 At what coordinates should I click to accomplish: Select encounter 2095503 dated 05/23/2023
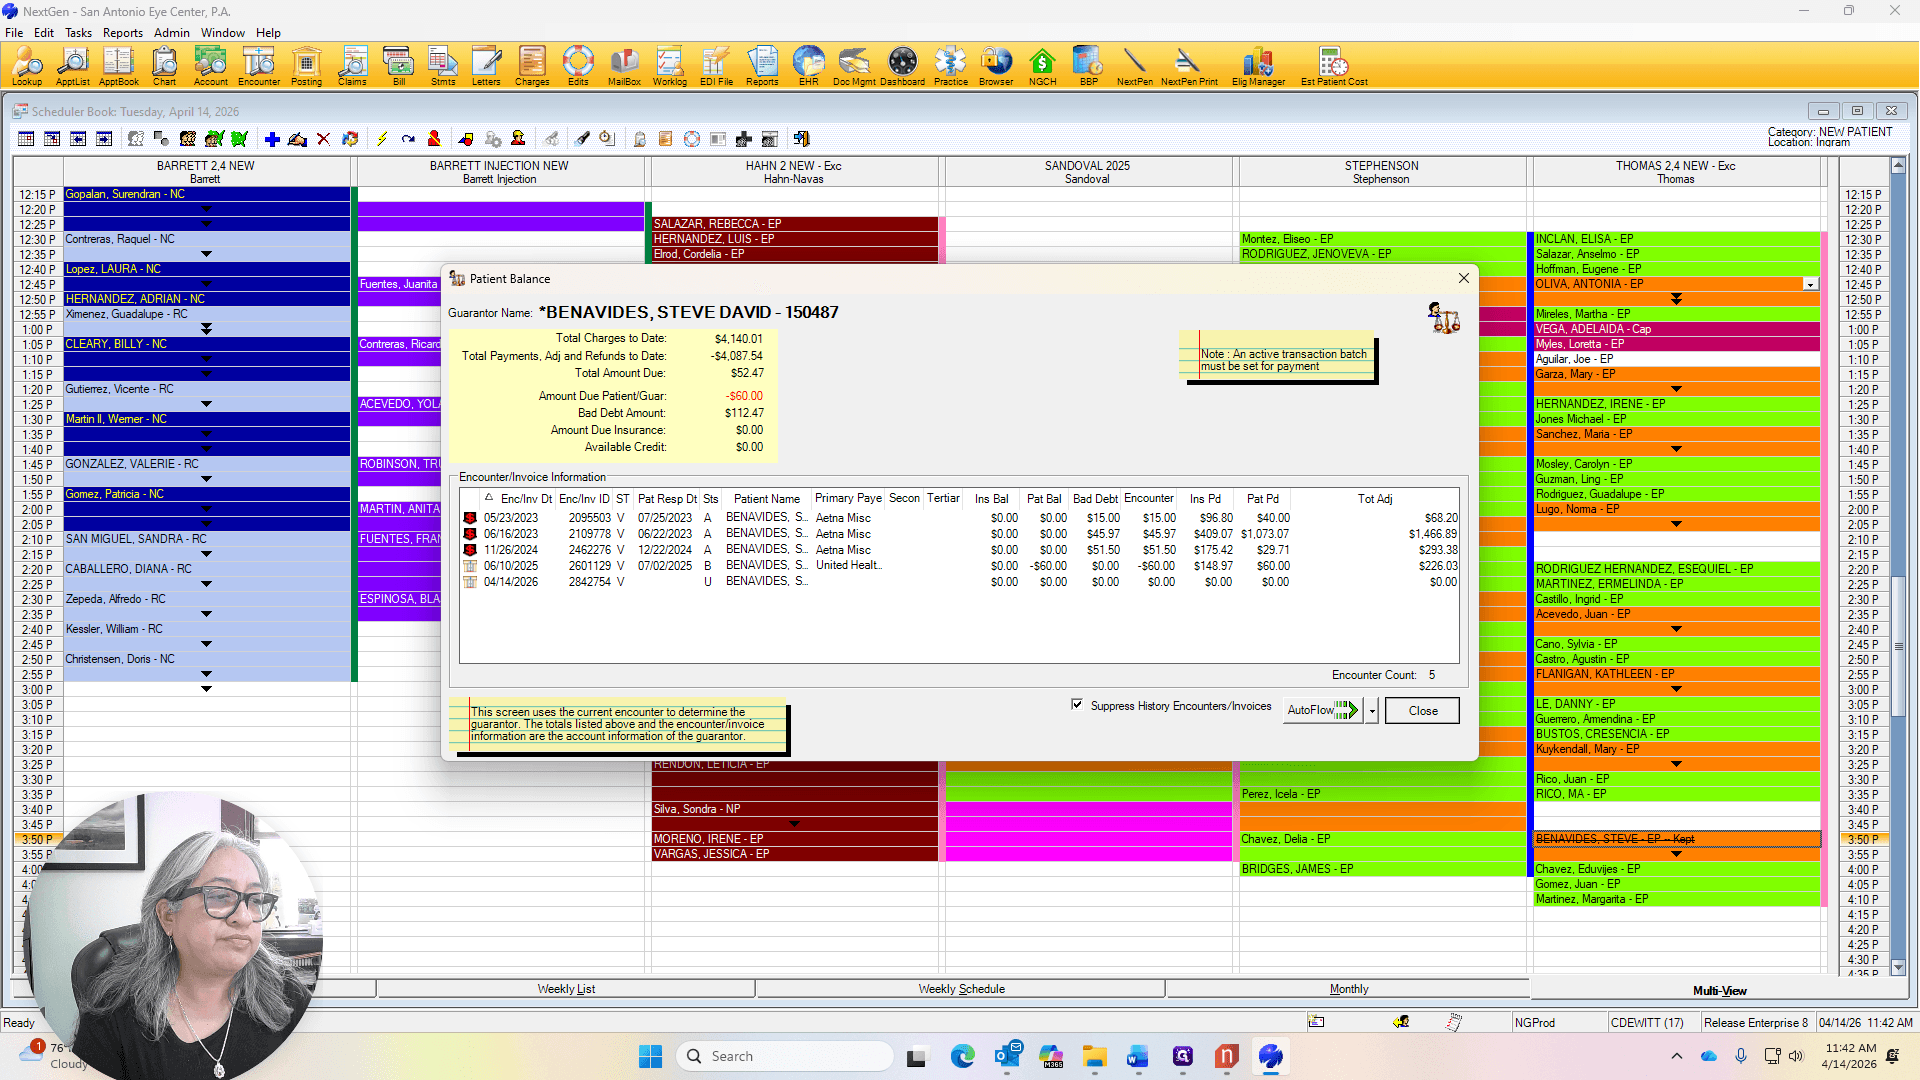coord(960,518)
